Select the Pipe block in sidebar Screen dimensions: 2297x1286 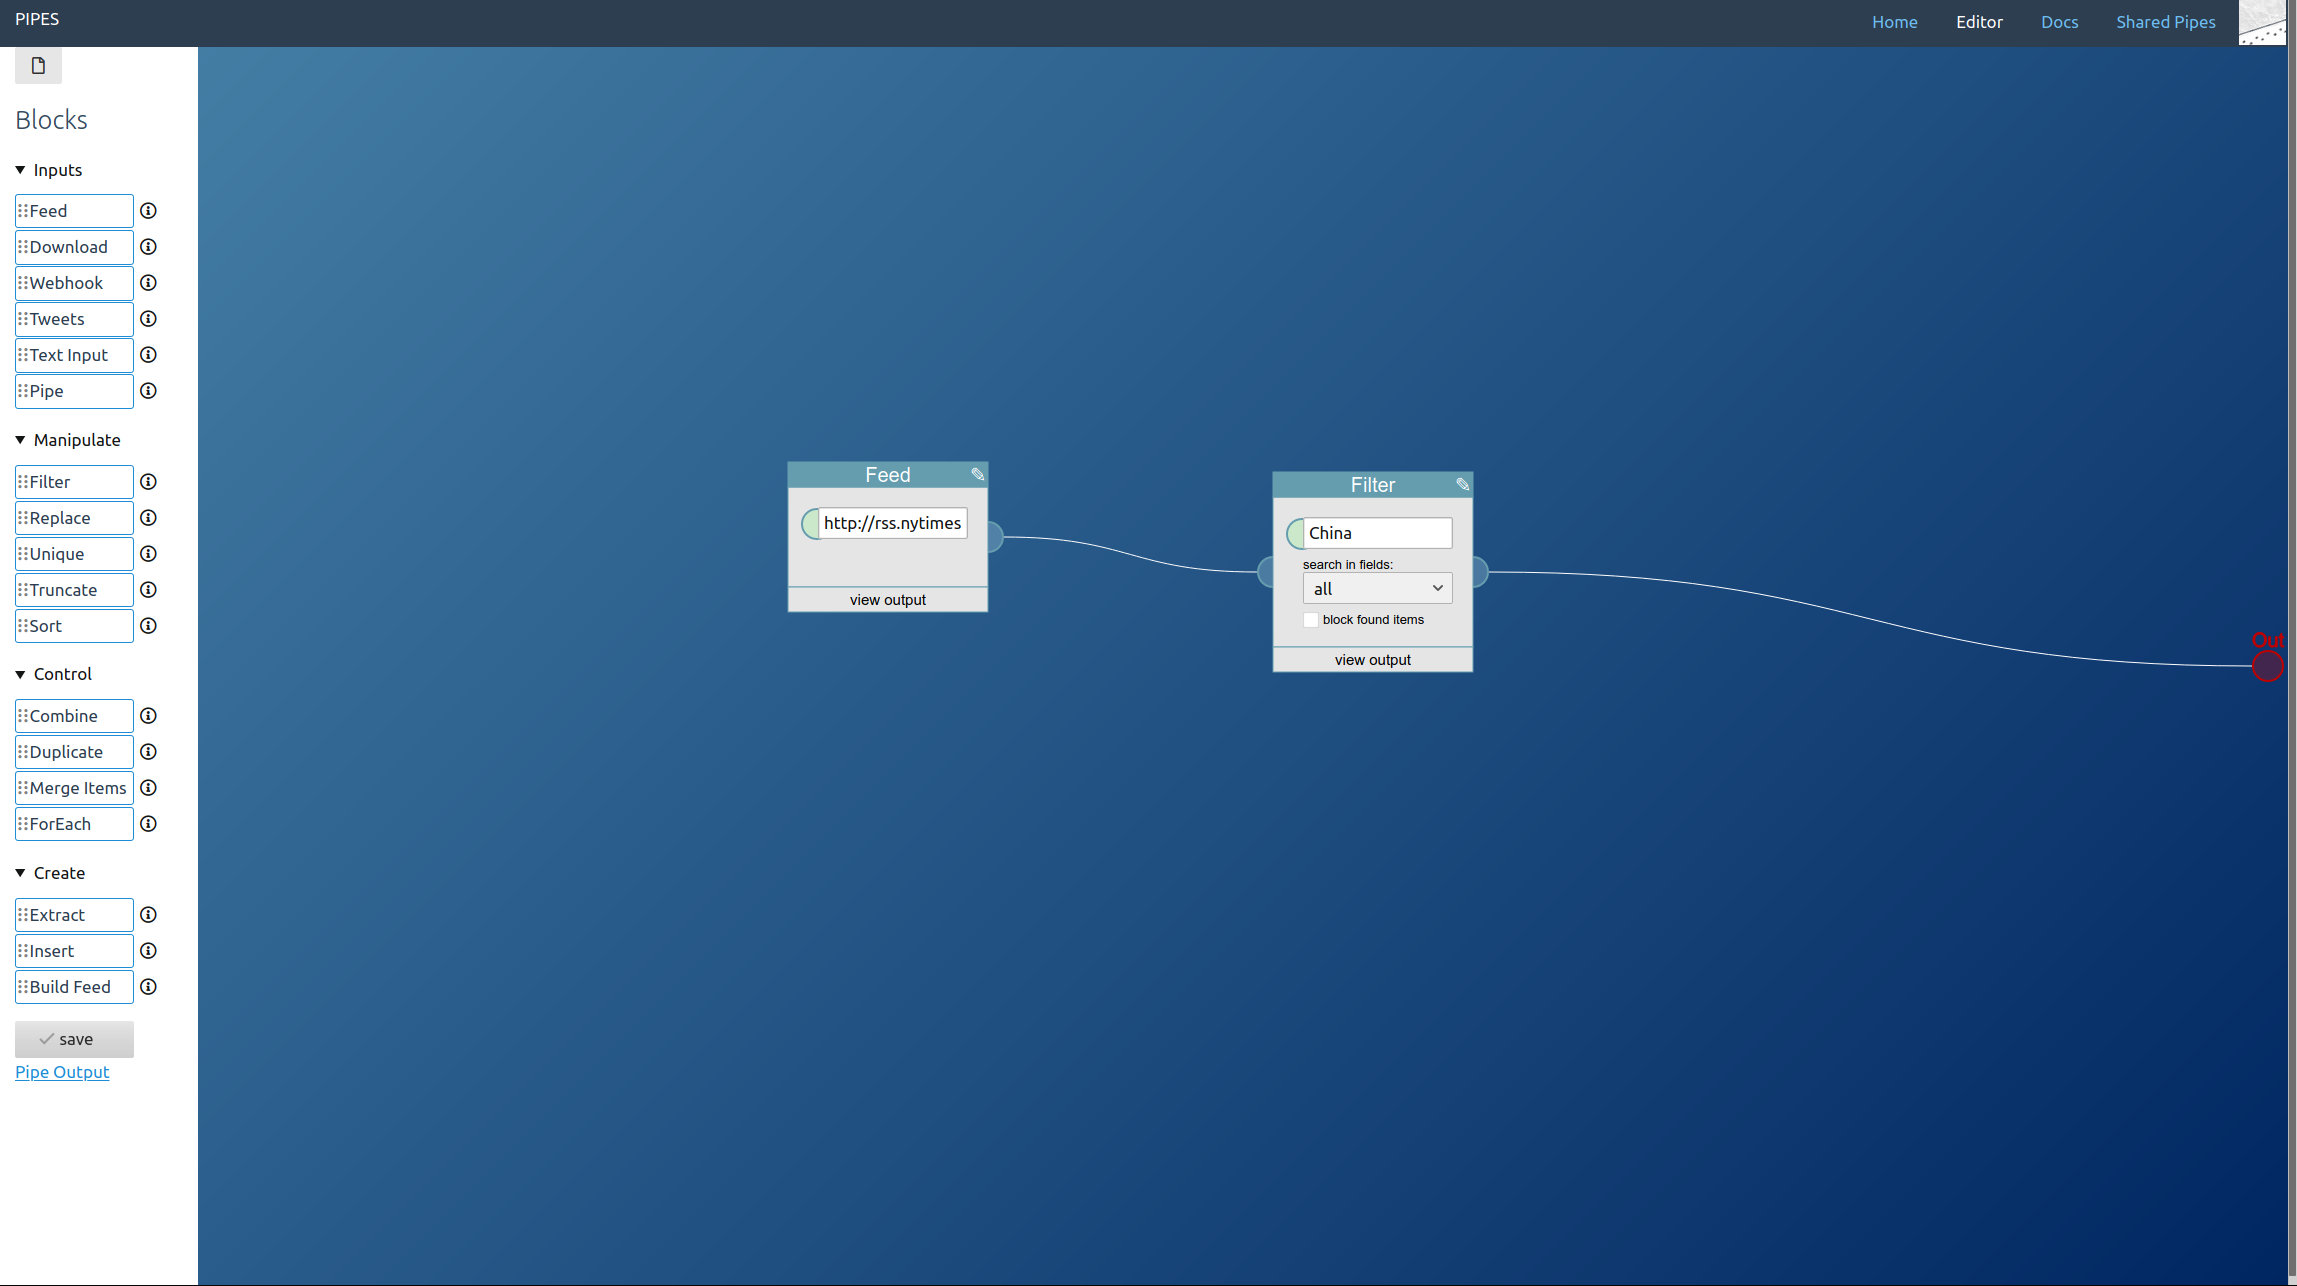74,391
